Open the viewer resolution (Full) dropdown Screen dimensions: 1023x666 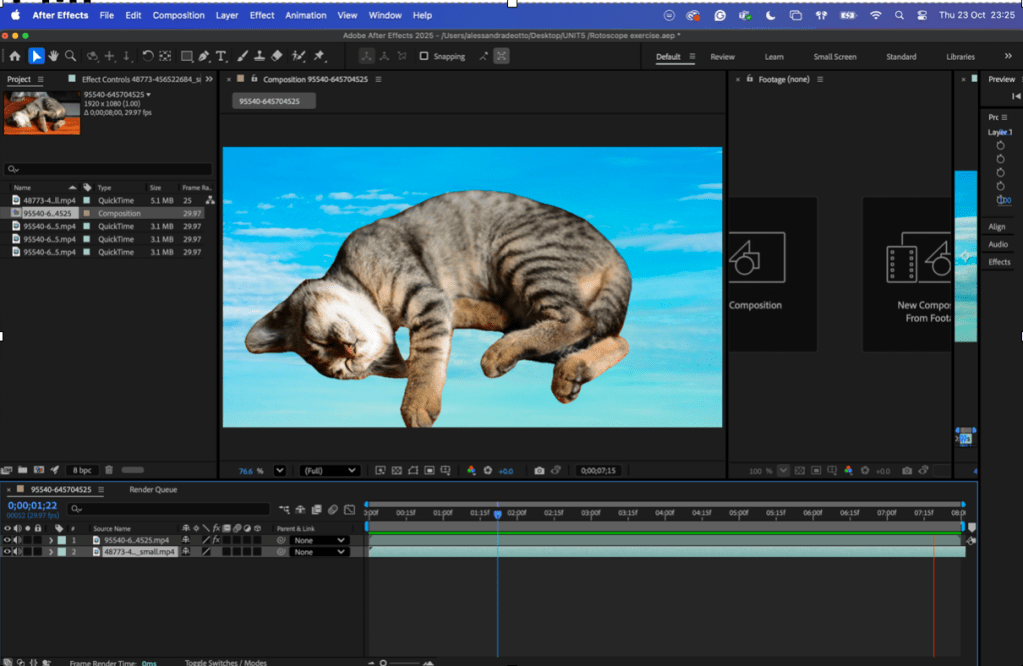coord(330,470)
